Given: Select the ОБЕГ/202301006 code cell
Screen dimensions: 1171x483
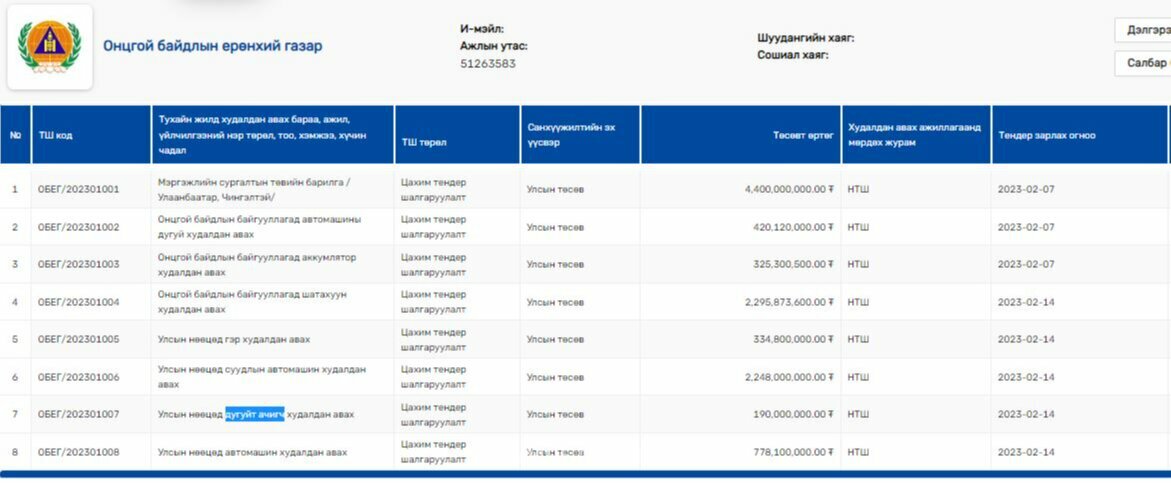Looking at the screenshot, I should (x=78, y=377).
